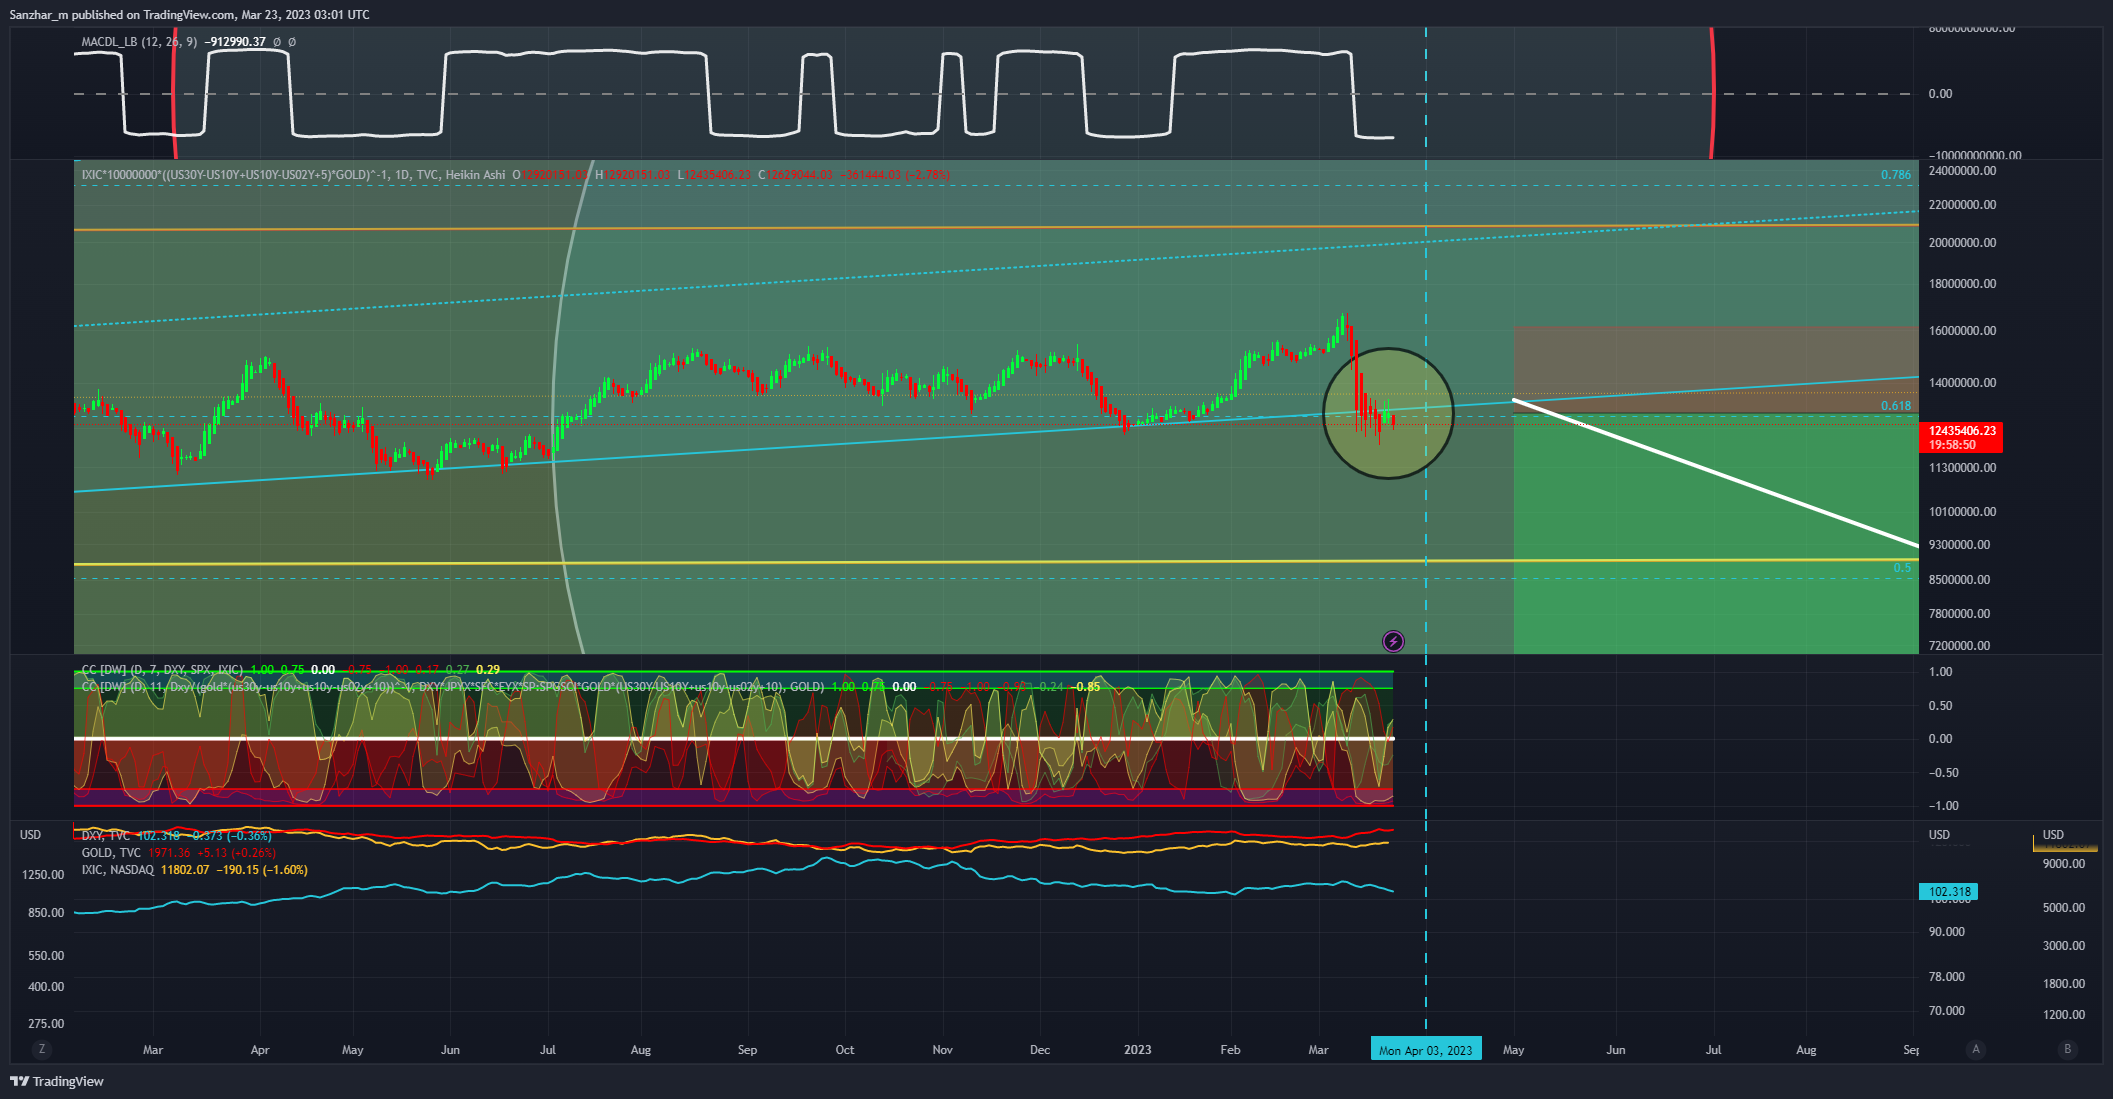Screen dimensions: 2113x1099
Task: Click the 0.5 Fibonacci level label
Action: pyautogui.click(x=1902, y=568)
